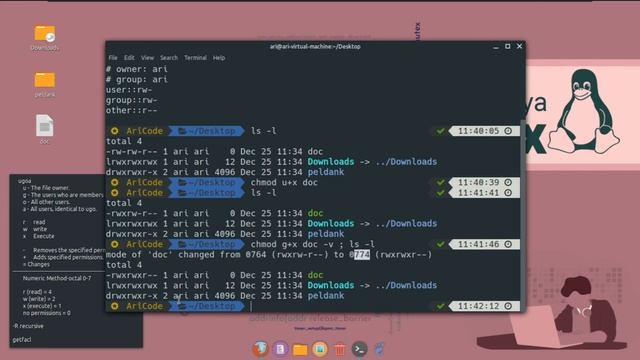Open the orange image viewer dock icon
Image resolution: width=640 pixels, height=360 pixels.
point(320,349)
